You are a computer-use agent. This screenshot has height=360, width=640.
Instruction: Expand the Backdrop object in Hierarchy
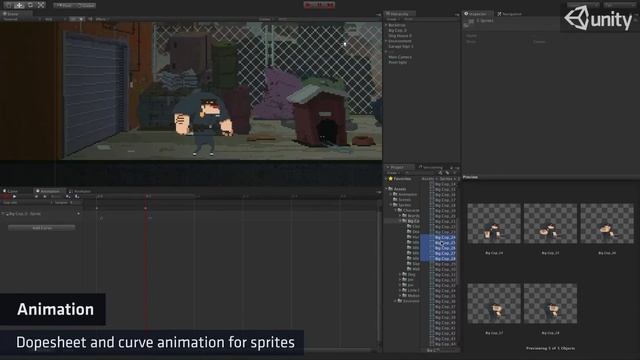[386, 25]
